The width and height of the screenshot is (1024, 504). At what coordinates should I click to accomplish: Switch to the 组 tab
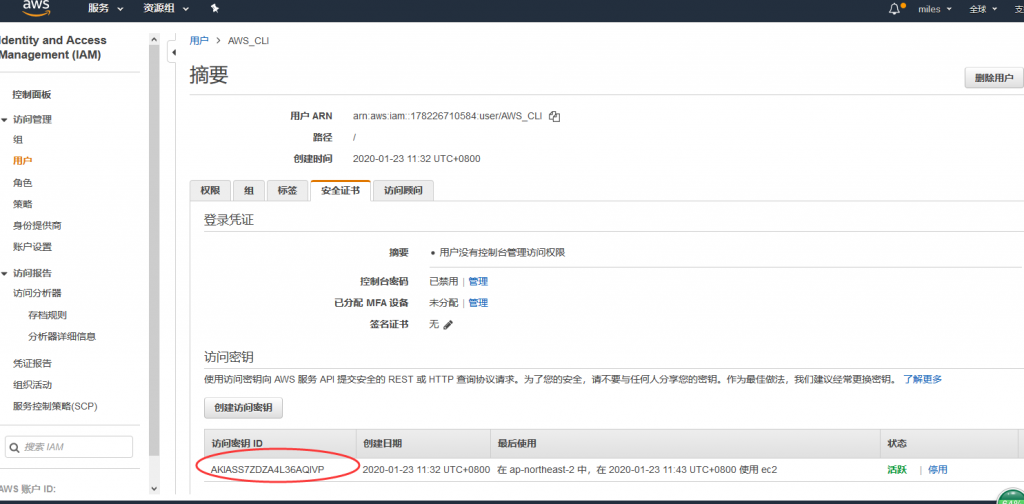[249, 191]
